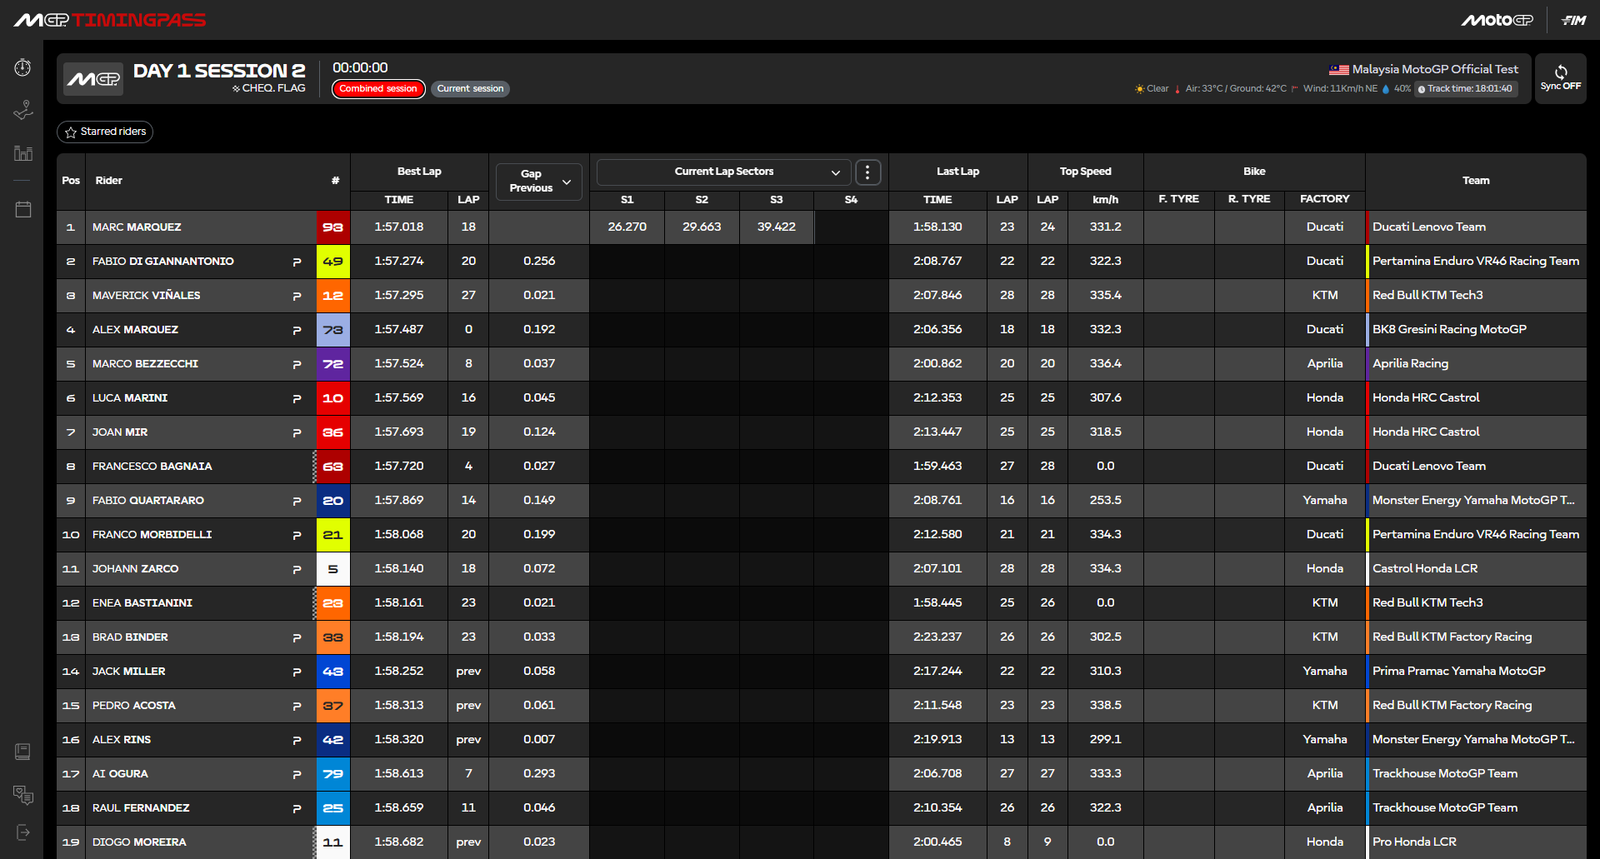1600x859 pixels.
Task: Open the track map icon in sidebar
Action: 23,110
